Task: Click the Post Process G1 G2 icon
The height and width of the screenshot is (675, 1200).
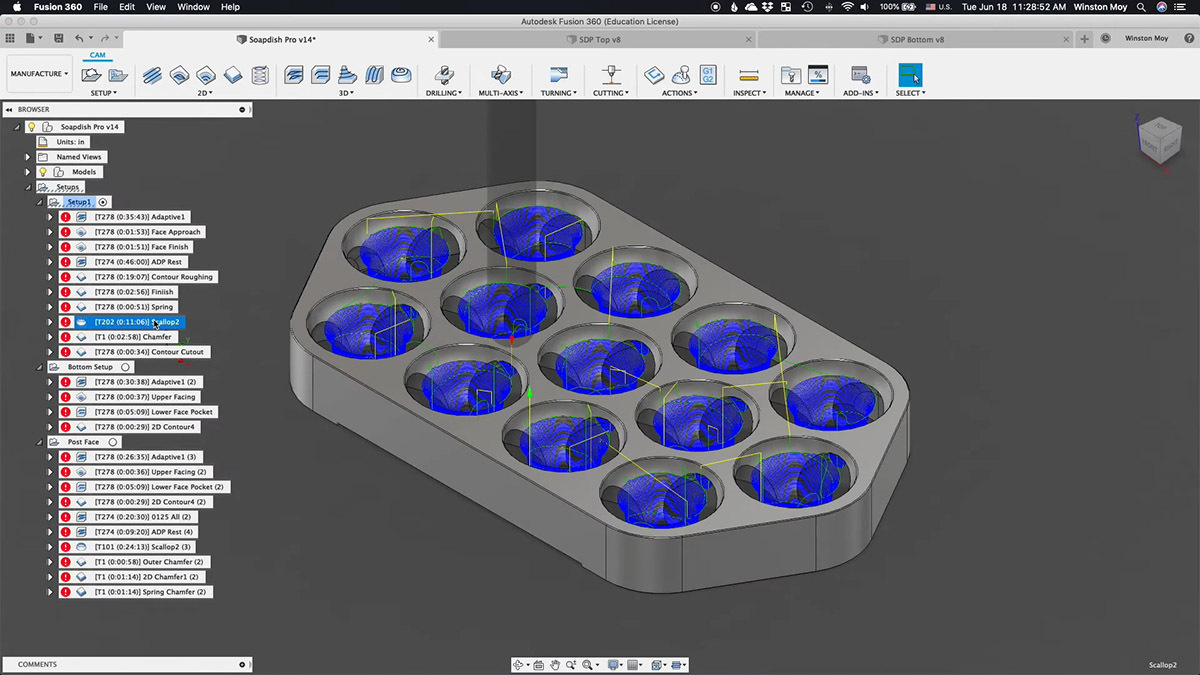Action: tap(708, 75)
